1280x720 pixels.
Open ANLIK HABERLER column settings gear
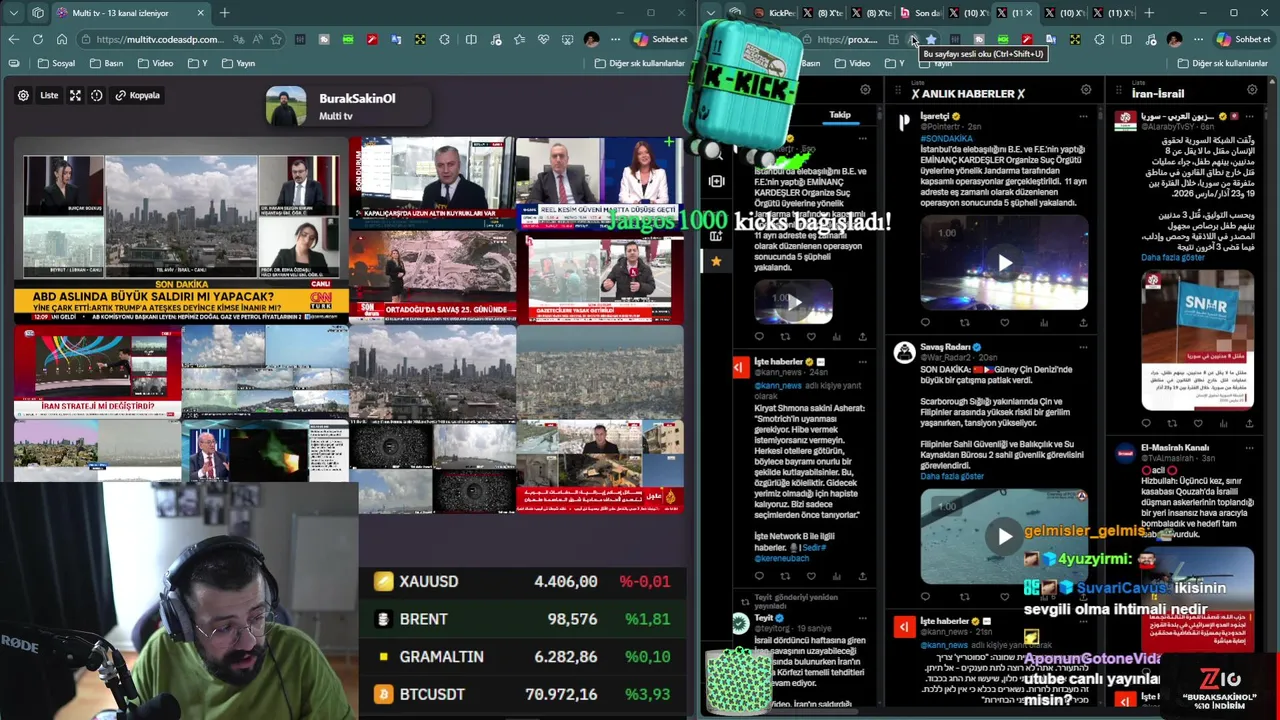[x=1086, y=90]
